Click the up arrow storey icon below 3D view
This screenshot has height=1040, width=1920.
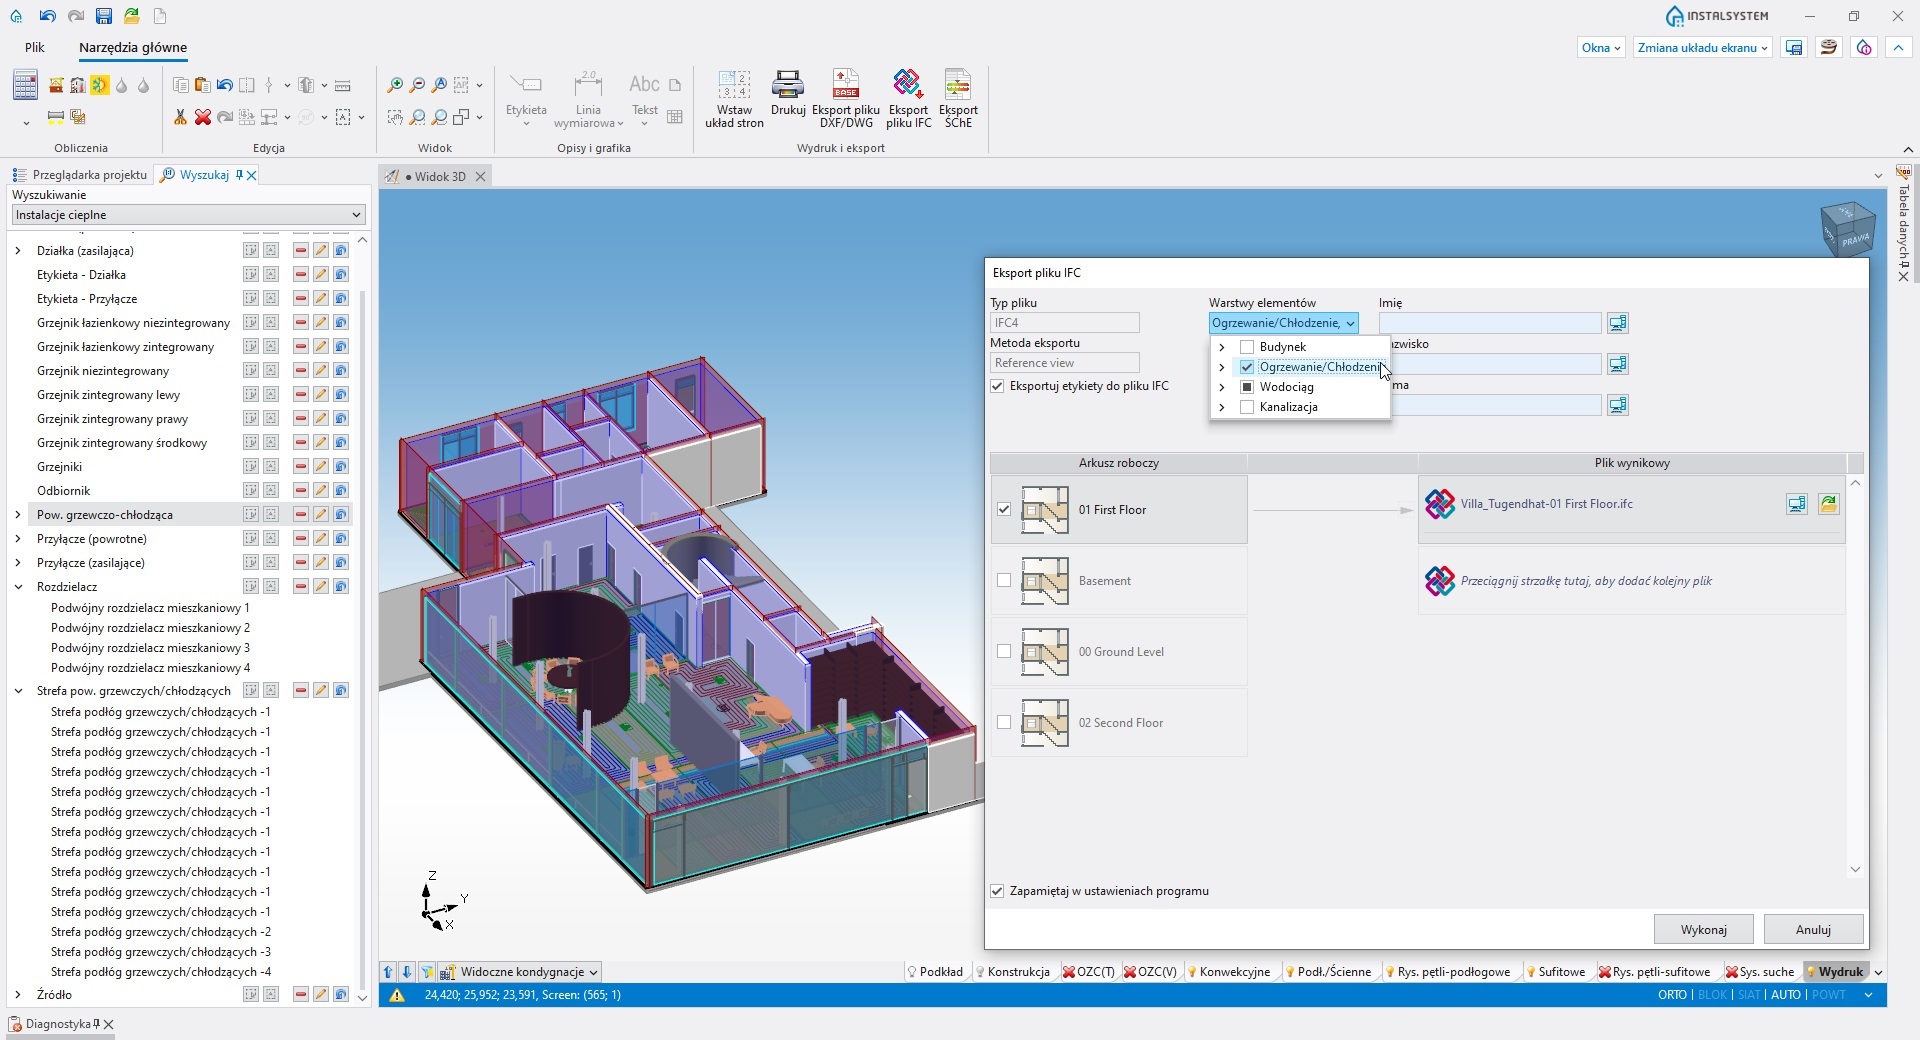388,972
